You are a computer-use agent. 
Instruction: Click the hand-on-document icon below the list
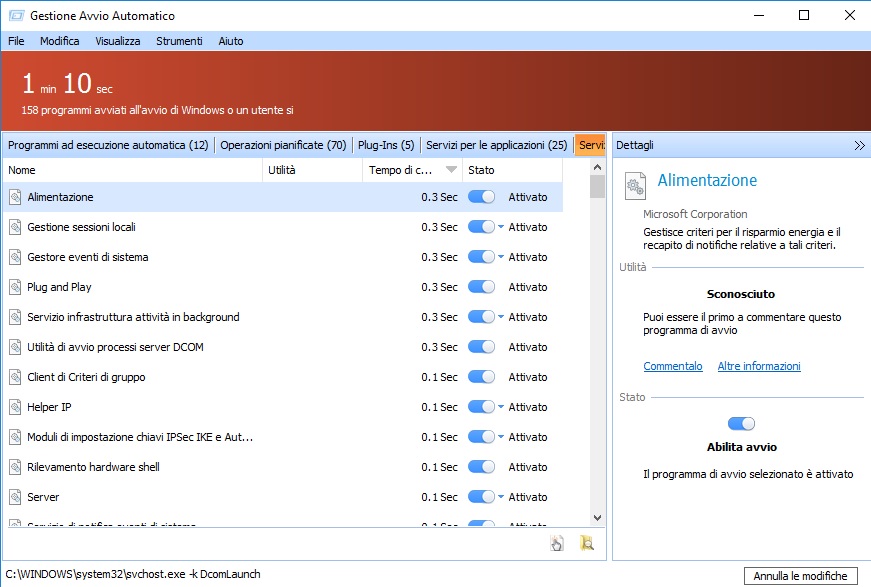(557, 543)
